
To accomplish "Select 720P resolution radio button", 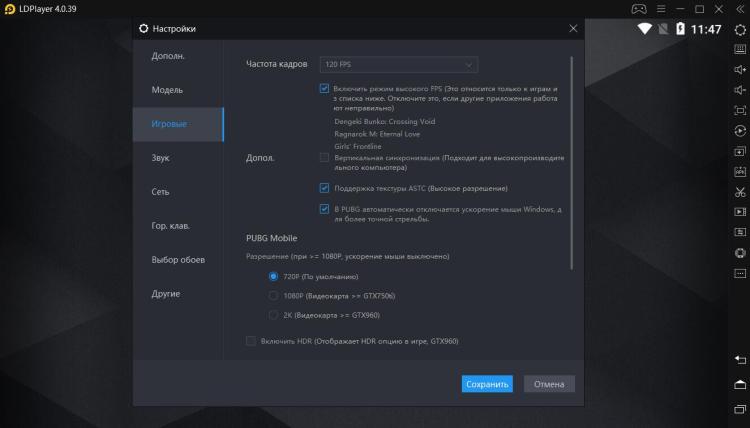I will (x=273, y=276).
